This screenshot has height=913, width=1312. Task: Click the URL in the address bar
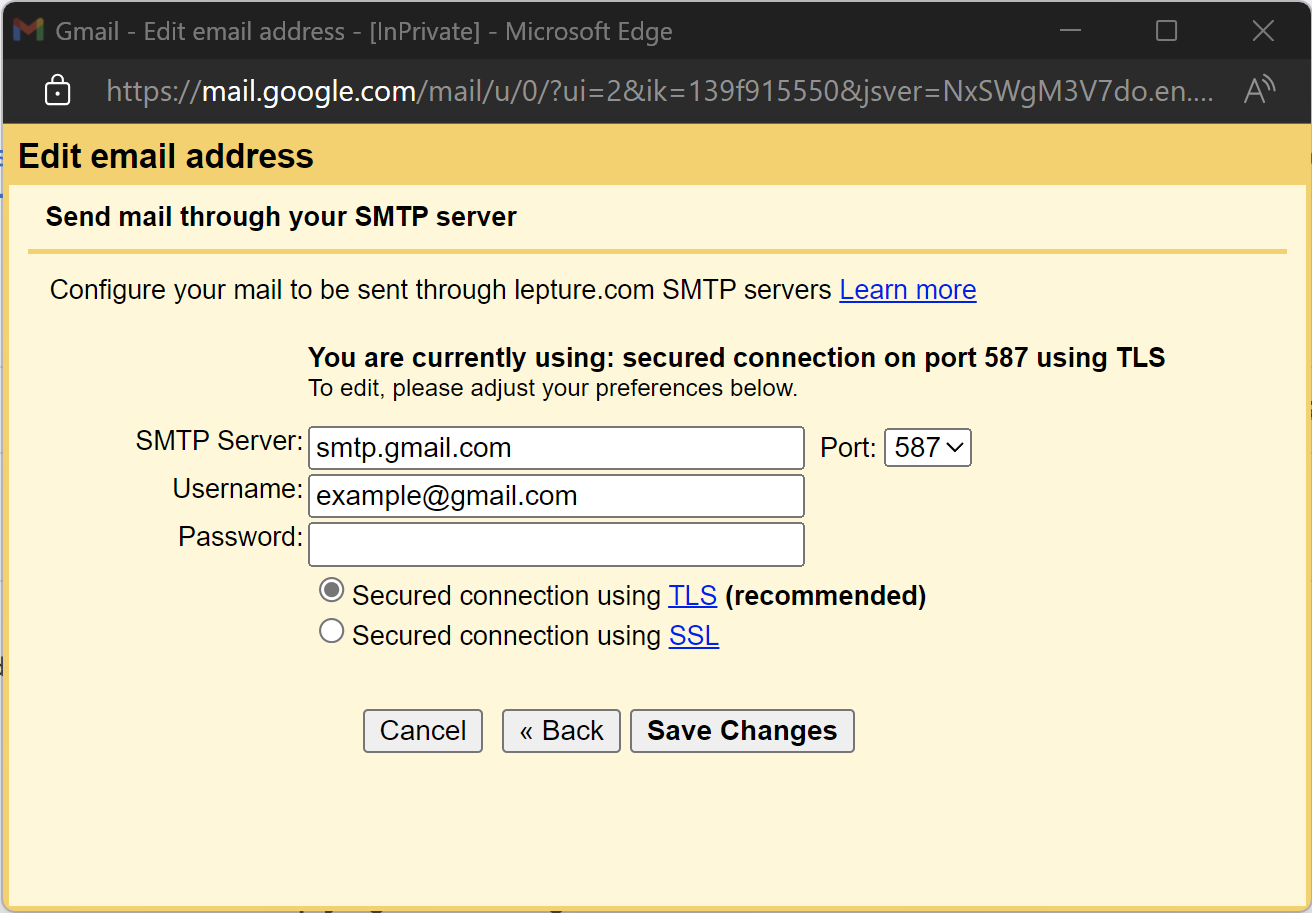(660, 92)
